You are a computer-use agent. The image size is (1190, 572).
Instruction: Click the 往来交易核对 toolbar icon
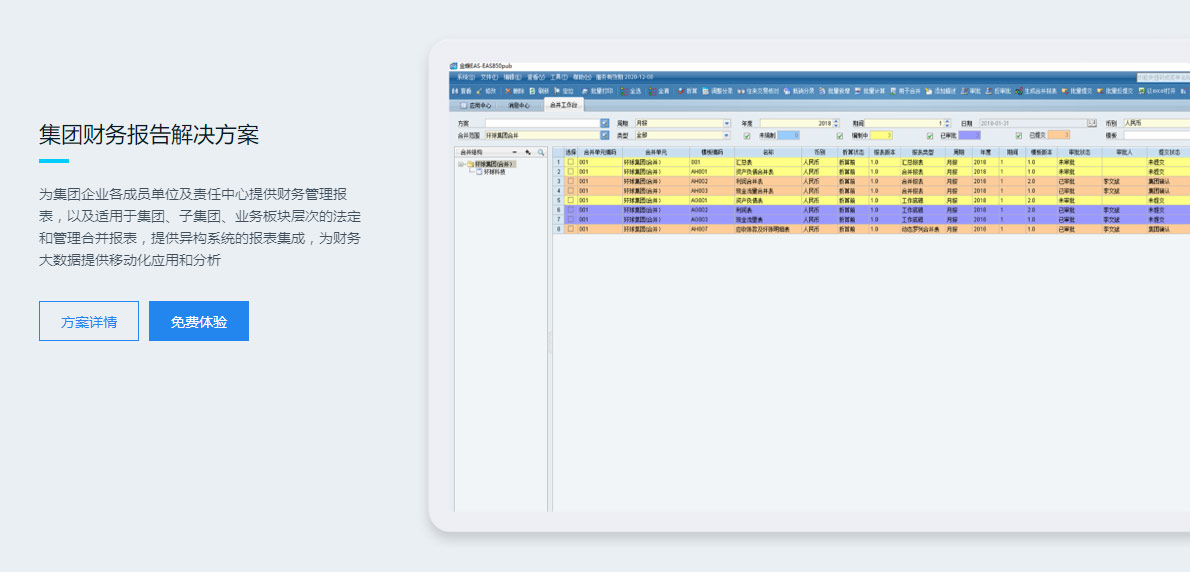[x=741, y=91]
